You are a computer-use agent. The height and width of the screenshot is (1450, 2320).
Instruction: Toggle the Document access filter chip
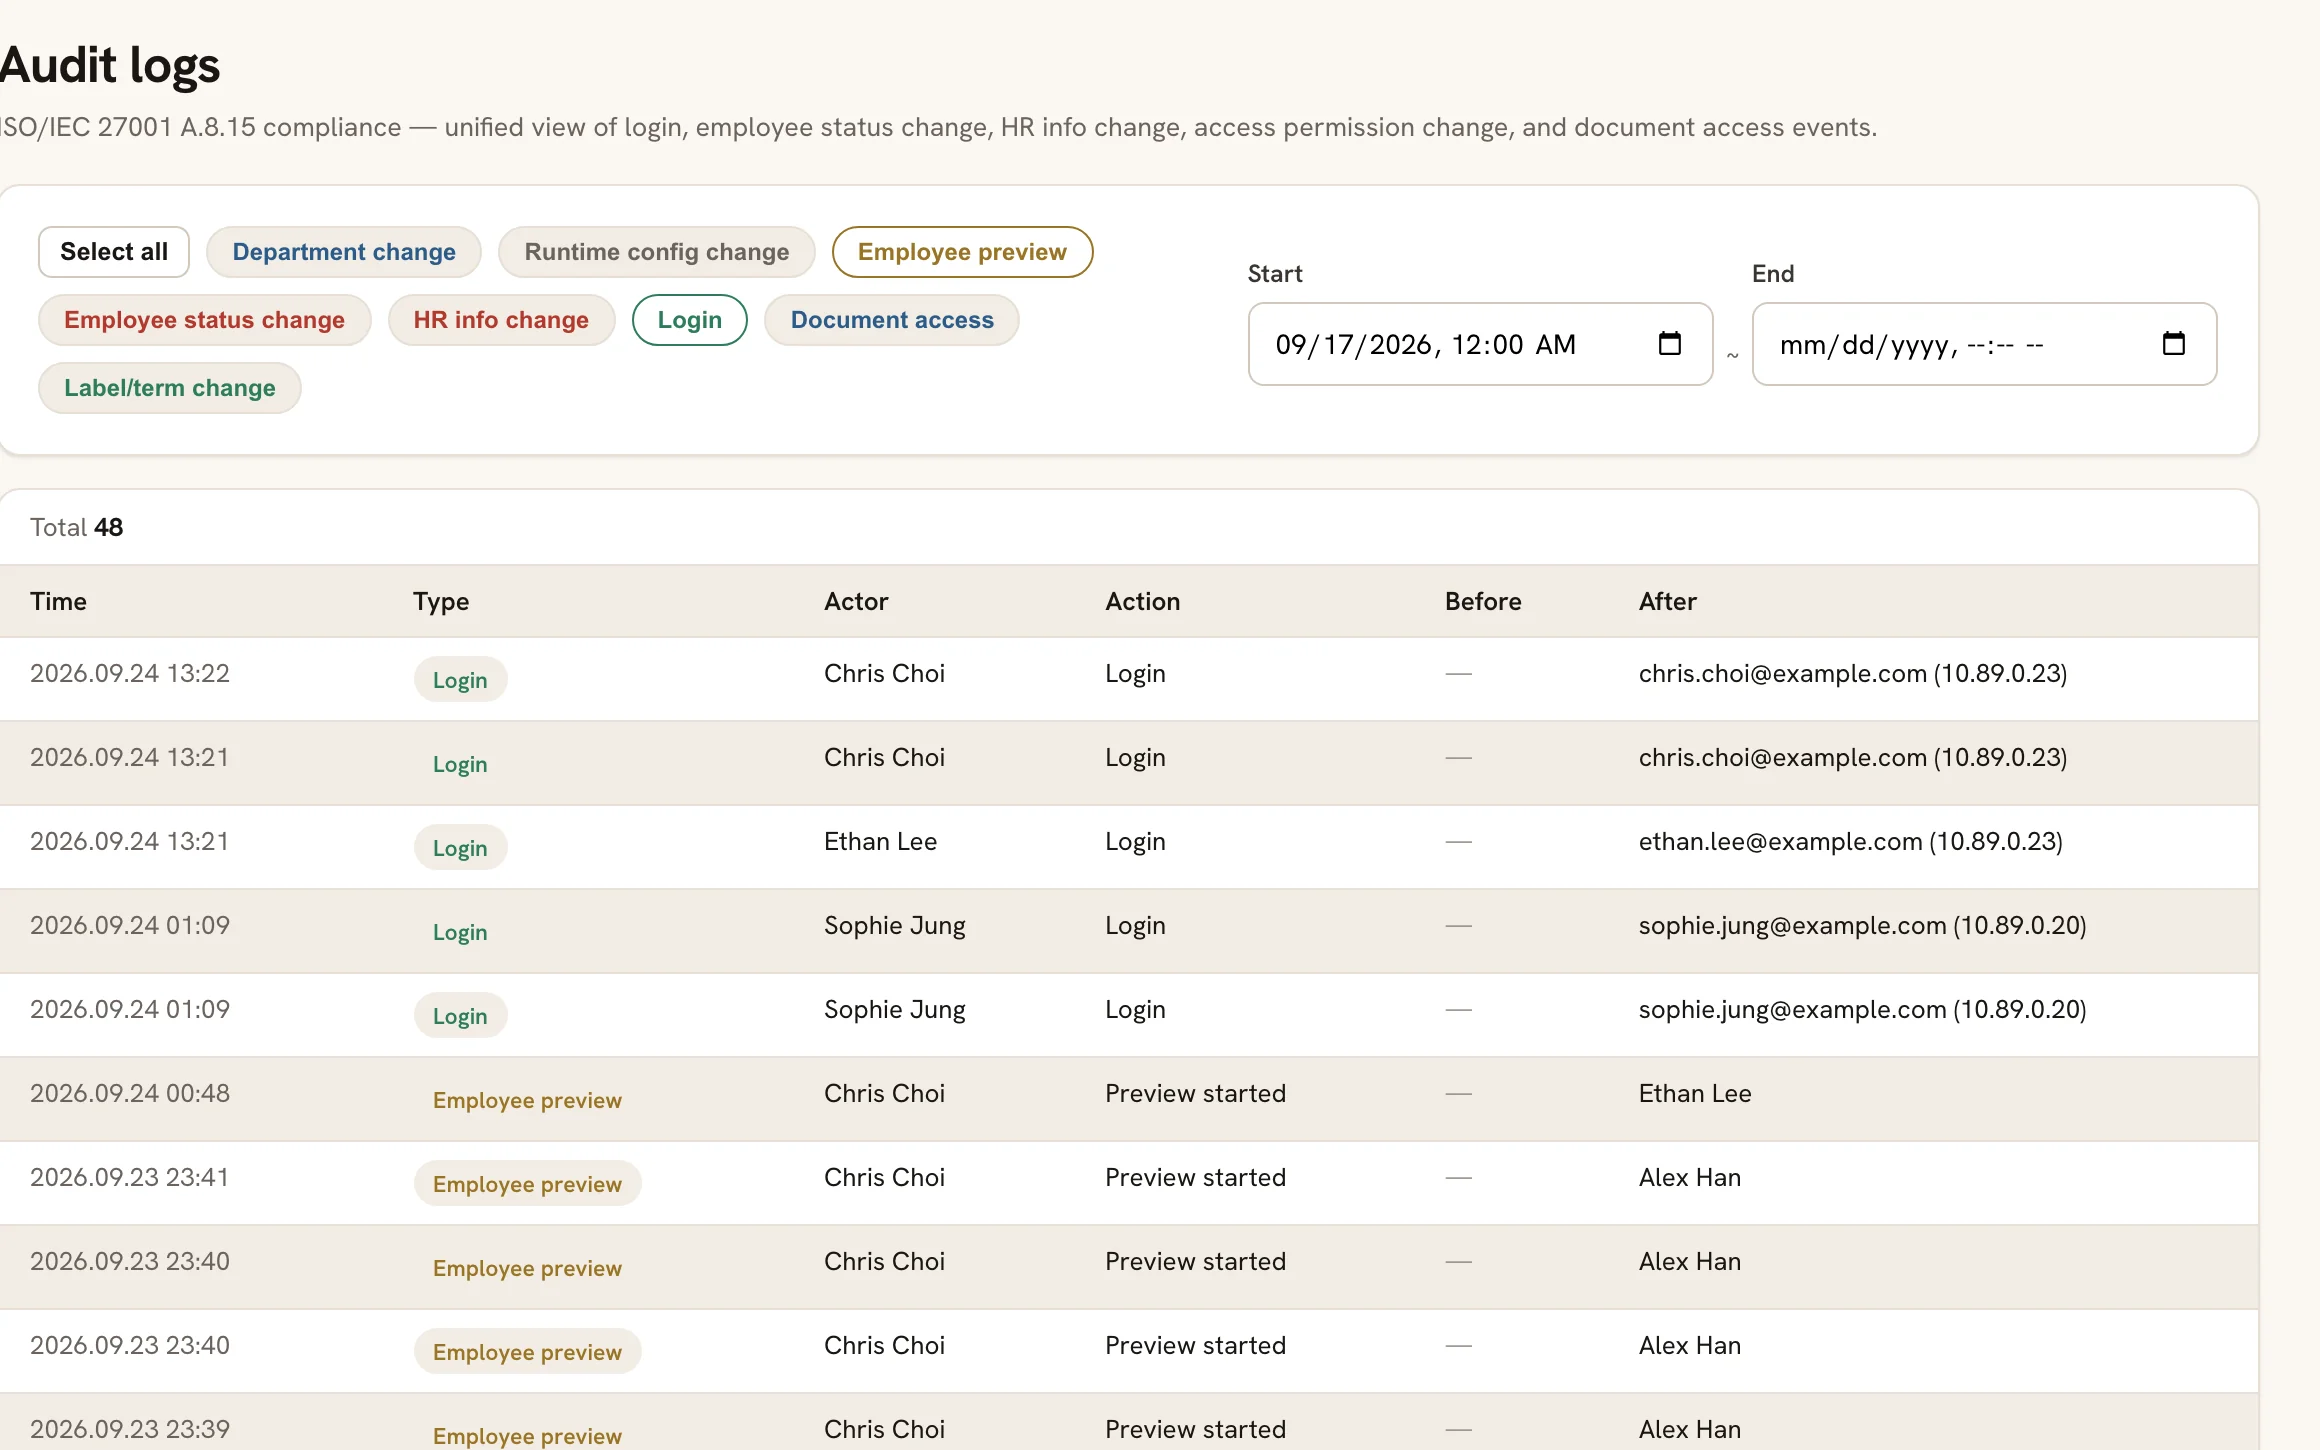pyautogui.click(x=892, y=320)
